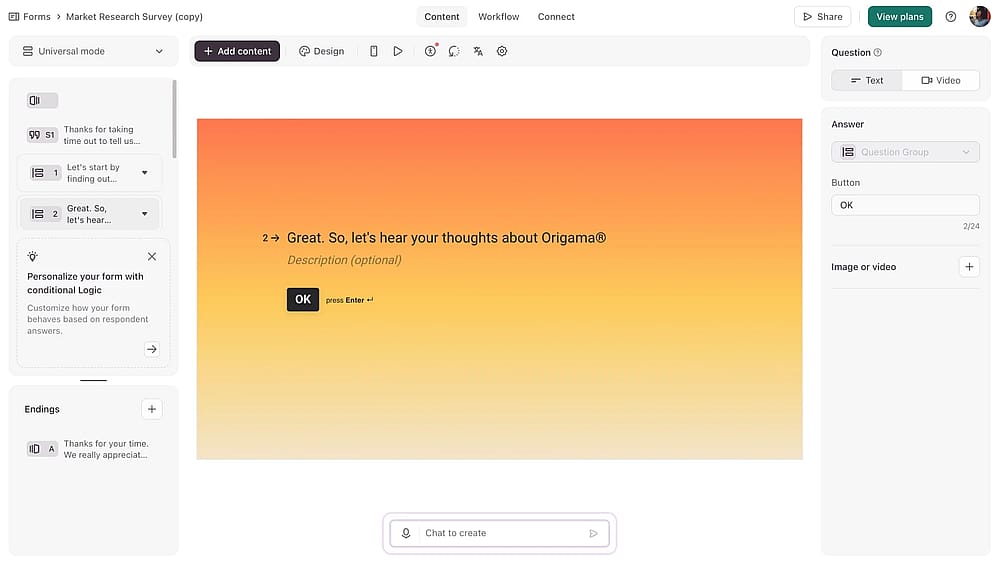Expand question group 1 arrow
This screenshot has width=1000, height=564.
coord(145,172)
